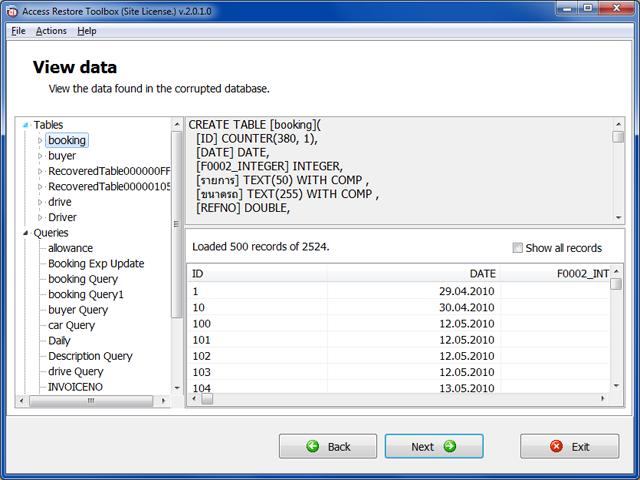Click date cell 30.04.2010

pyautogui.click(x=413, y=307)
